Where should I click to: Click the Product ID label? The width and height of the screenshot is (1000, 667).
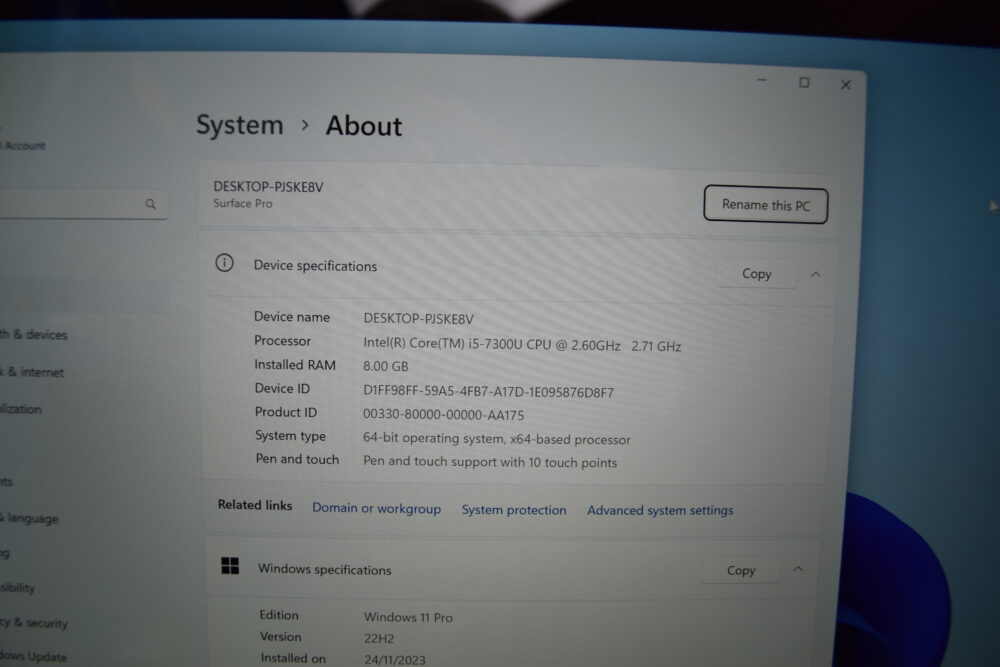pos(286,412)
